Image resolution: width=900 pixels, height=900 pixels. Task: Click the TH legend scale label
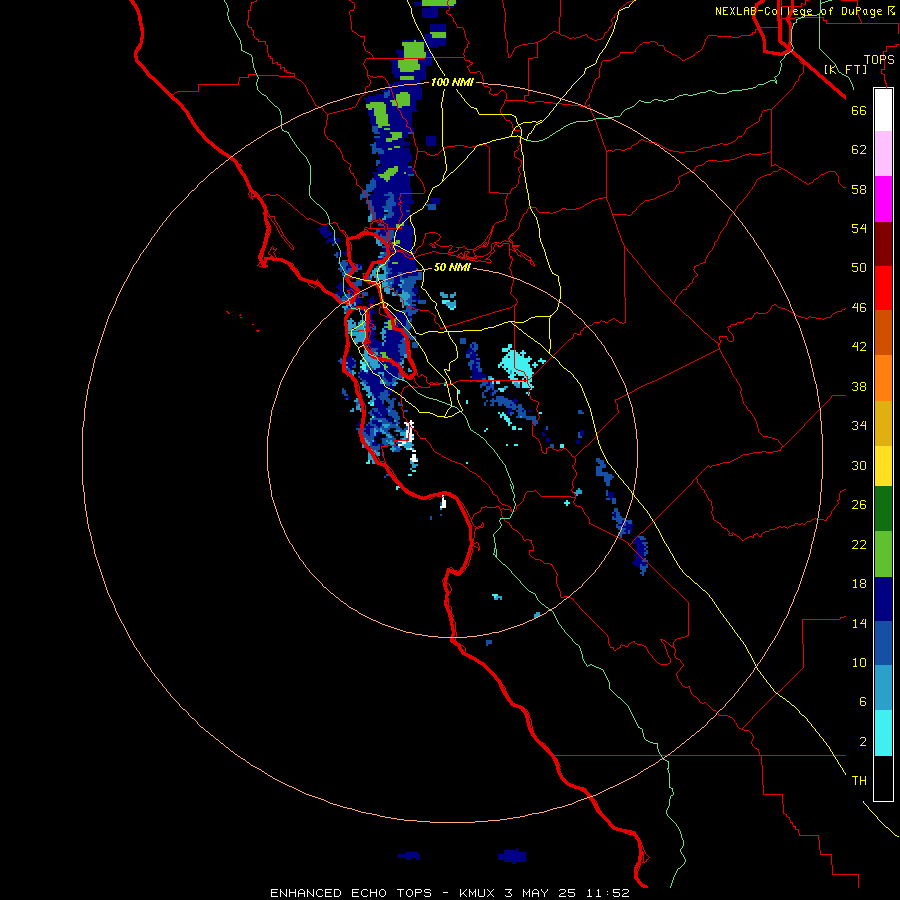point(859,781)
